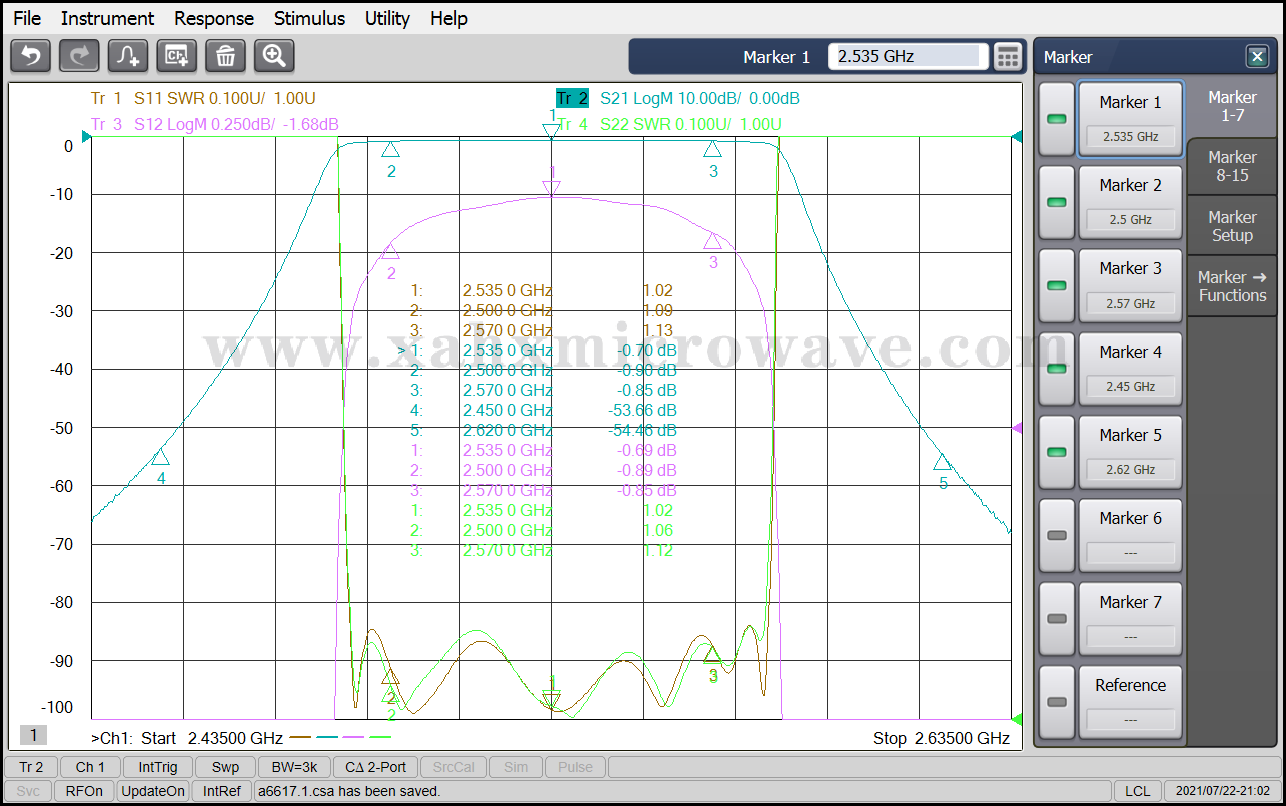Open the File menu
This screenshot has width=1286, height=806.
27,18
